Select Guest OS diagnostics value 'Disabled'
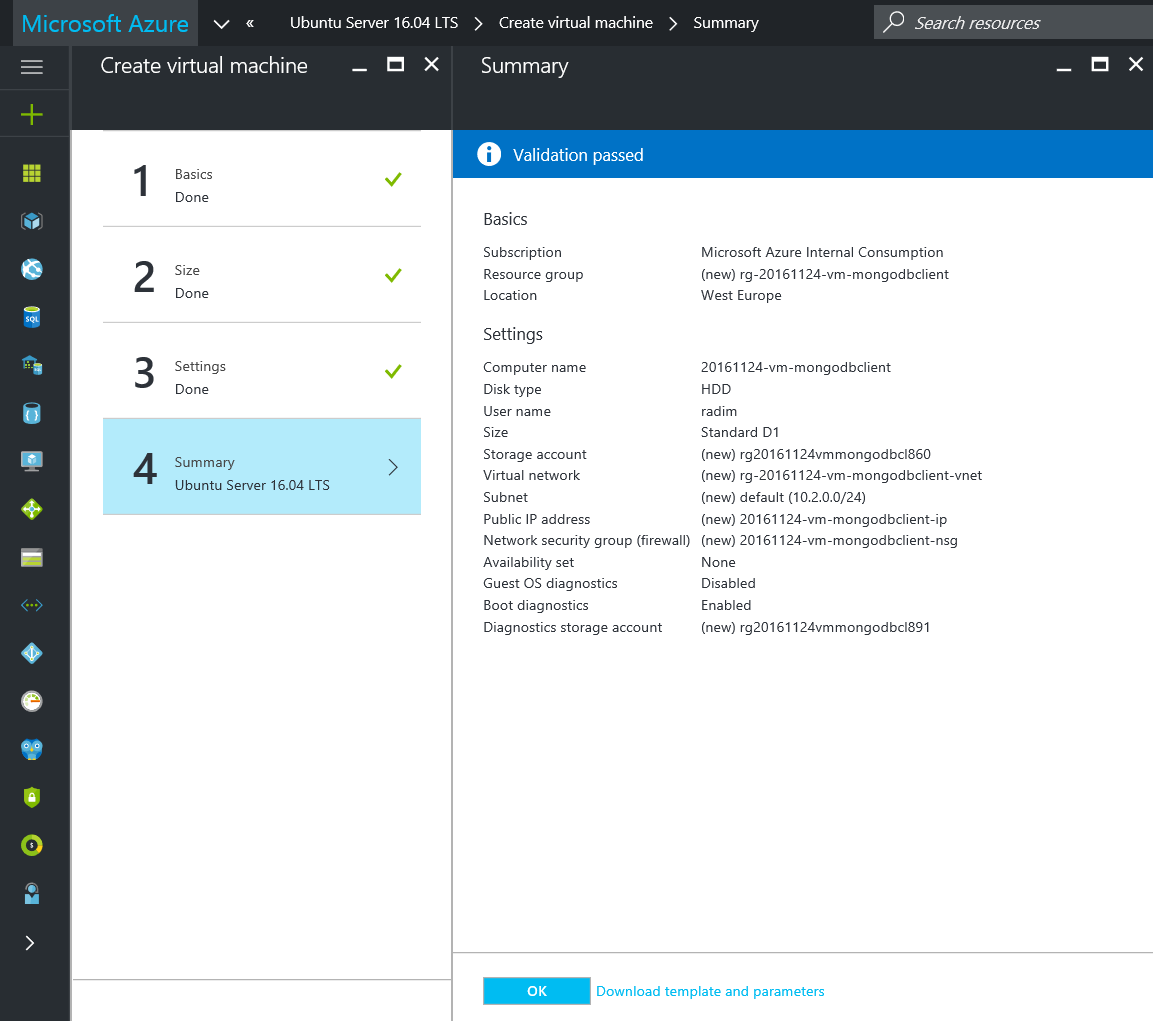Screen dimensions: 1153x1021 click(729, 583)
